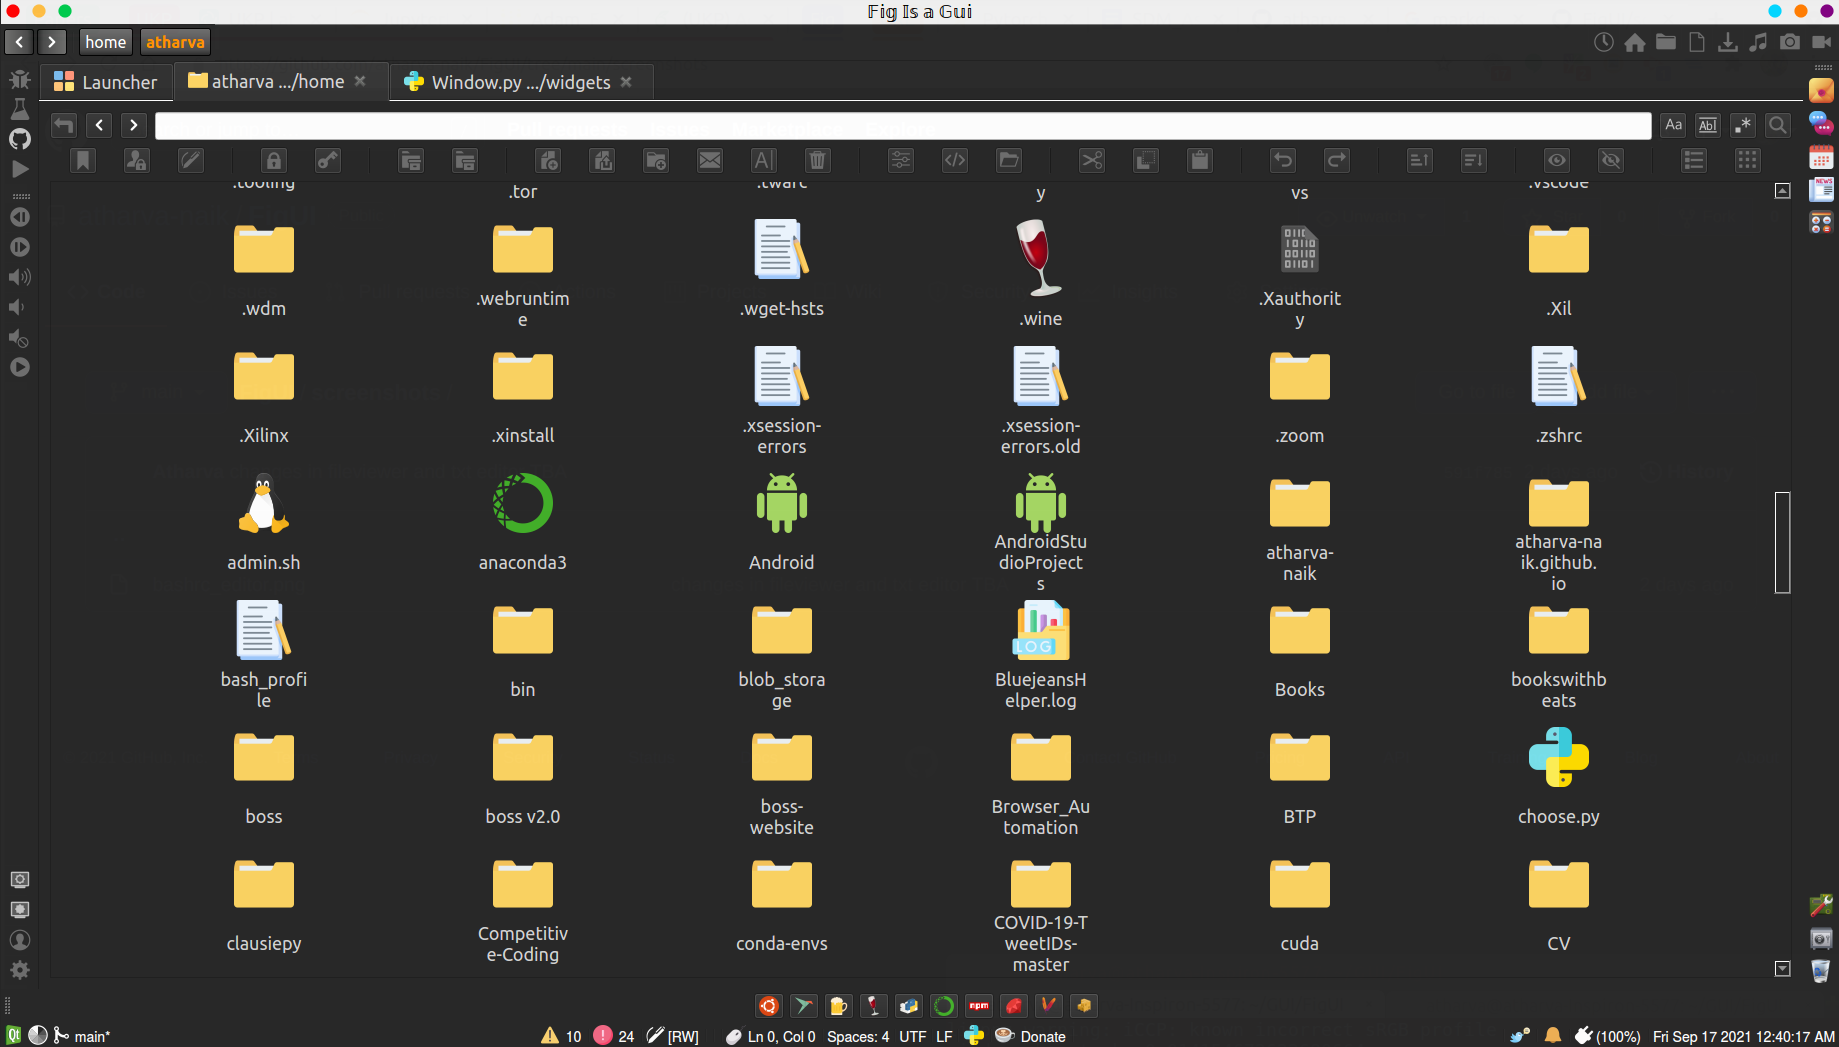Open the anaconda3 folder icon
Viewport: 1839px width, 1047px height.
pyautogui.click(x=522, y=503)
